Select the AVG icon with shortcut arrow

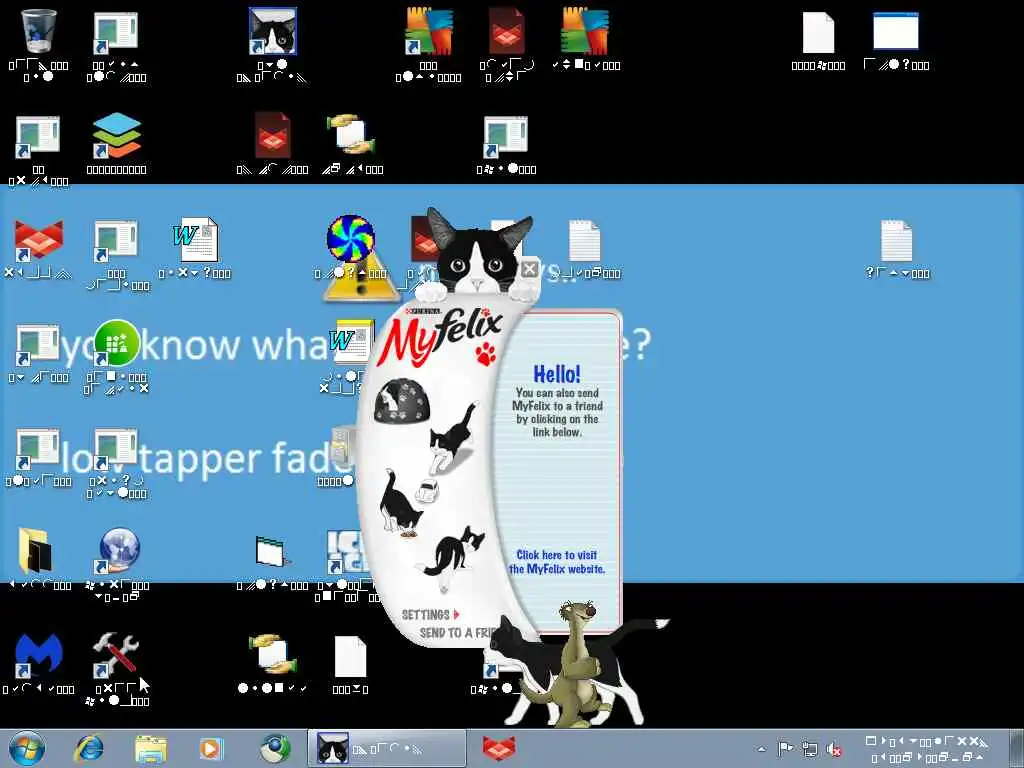(428, 31)
